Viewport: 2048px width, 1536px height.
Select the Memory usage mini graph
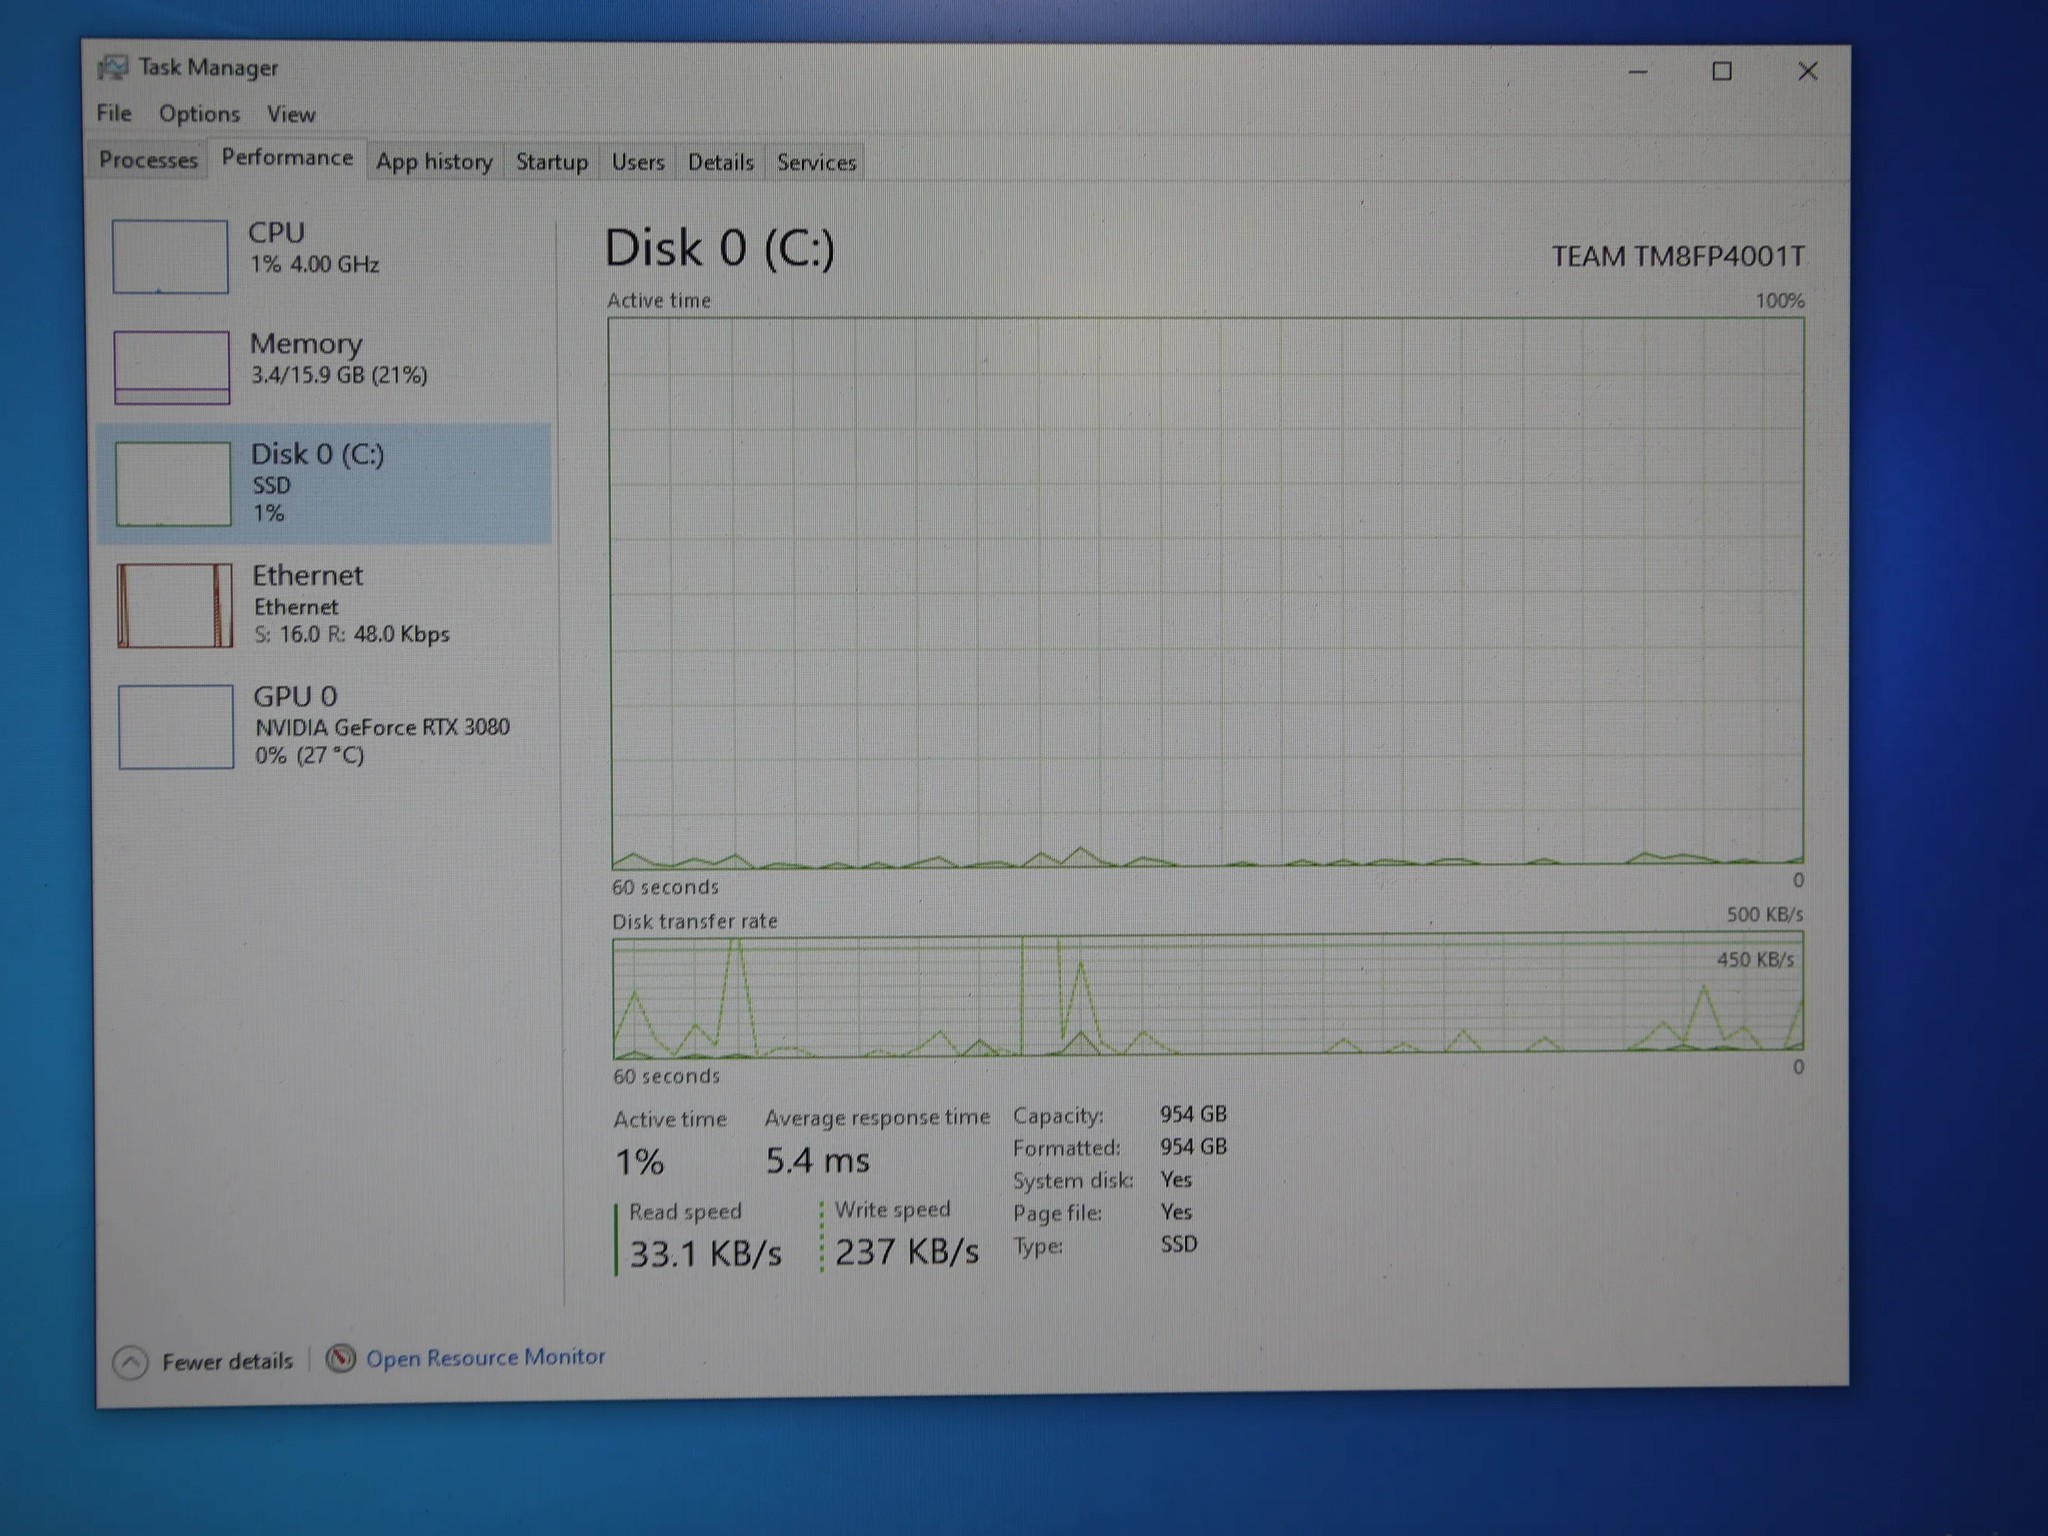tap(172, 367)
